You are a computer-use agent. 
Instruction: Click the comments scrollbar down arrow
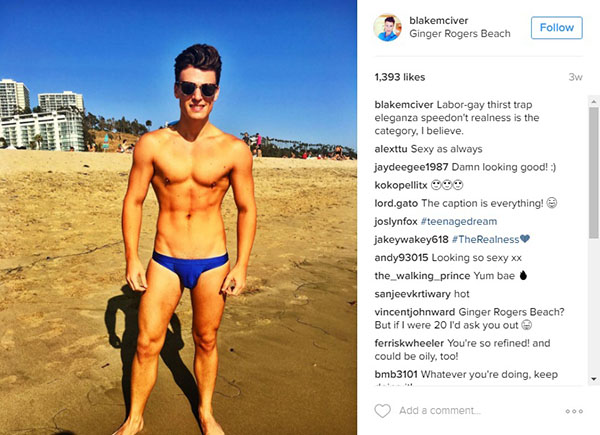[593, 379]
